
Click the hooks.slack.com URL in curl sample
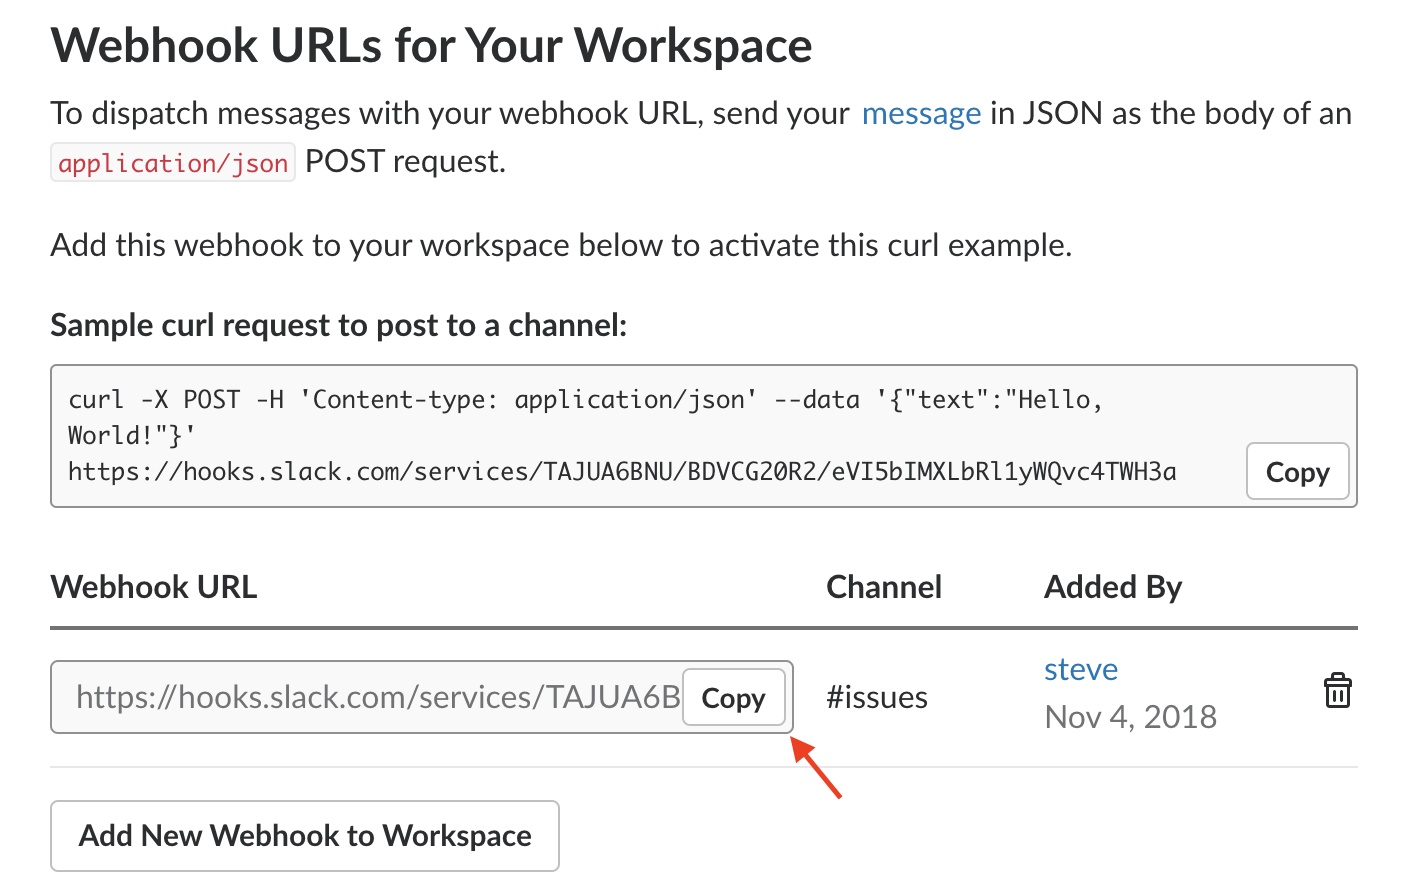pos(621,471)
